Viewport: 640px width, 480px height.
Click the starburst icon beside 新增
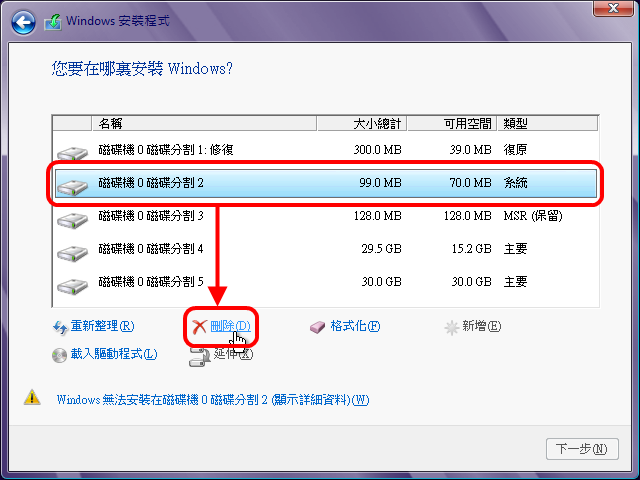pos(451,327)
